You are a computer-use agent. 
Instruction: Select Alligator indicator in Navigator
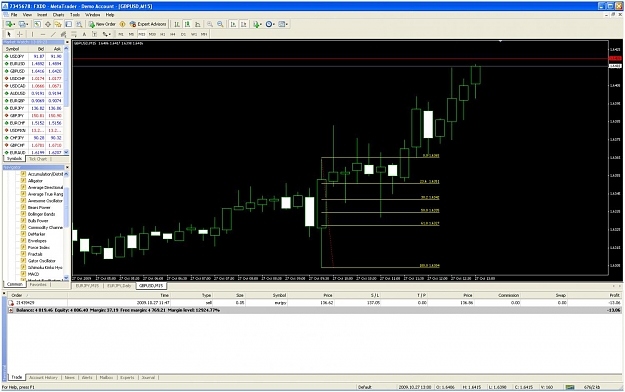point(35,181)
